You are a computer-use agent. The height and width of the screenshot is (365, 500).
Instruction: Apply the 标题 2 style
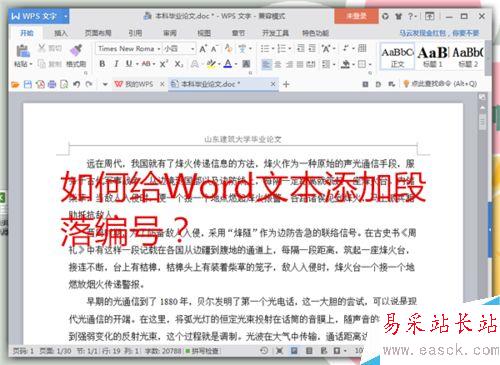click(468, 57)
